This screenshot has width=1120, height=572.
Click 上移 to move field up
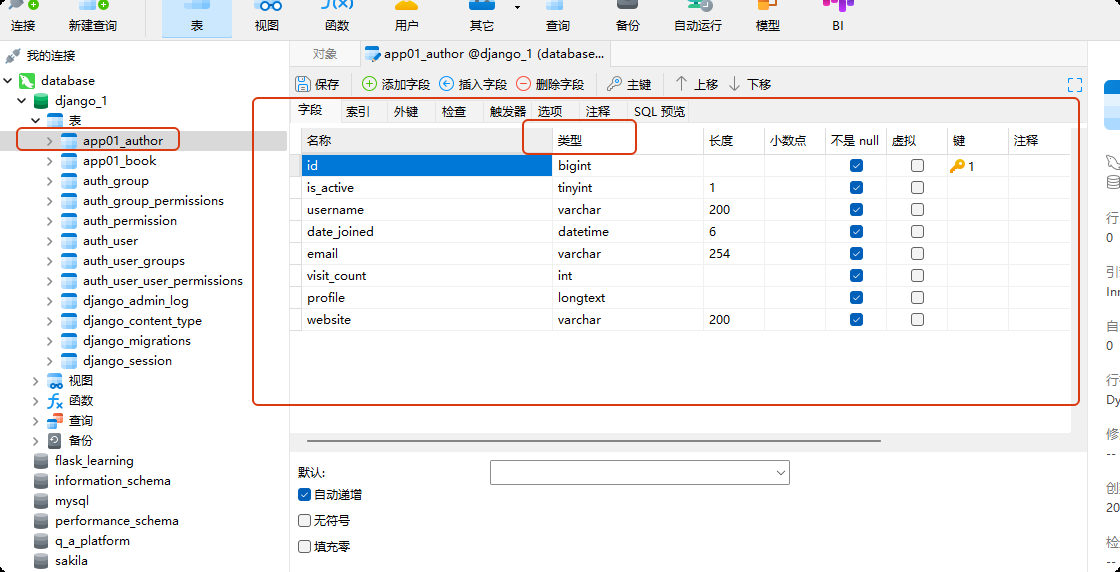click(696, 84)
